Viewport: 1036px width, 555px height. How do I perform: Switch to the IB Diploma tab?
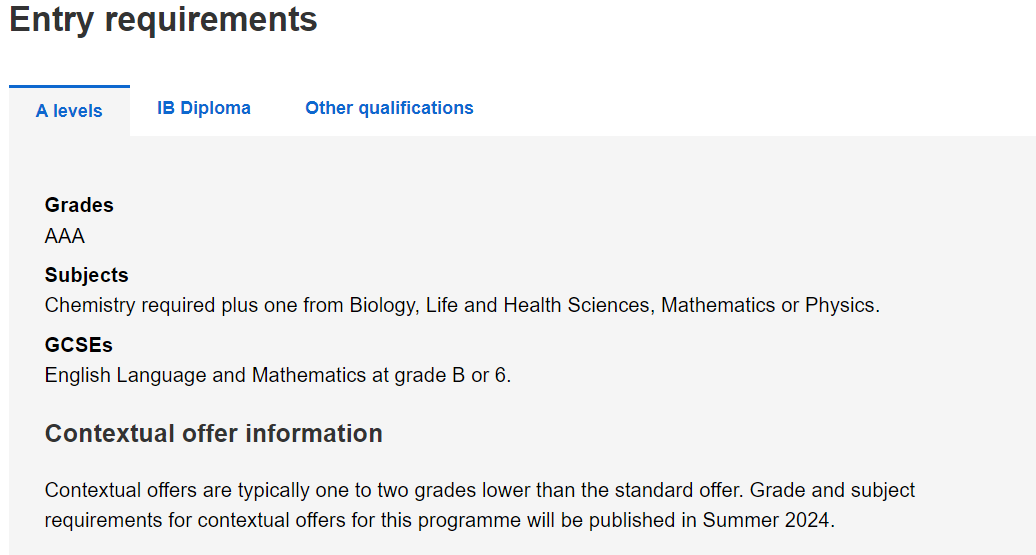[204, 108]
